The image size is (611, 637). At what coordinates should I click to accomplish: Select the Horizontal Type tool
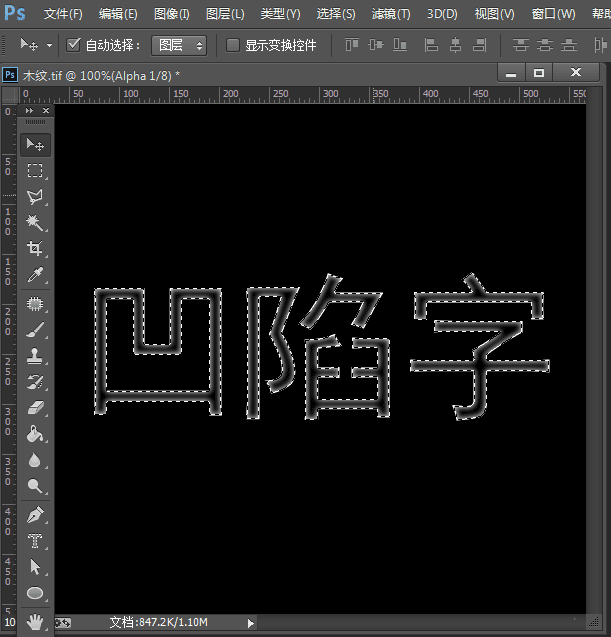(x=35, y=541)
